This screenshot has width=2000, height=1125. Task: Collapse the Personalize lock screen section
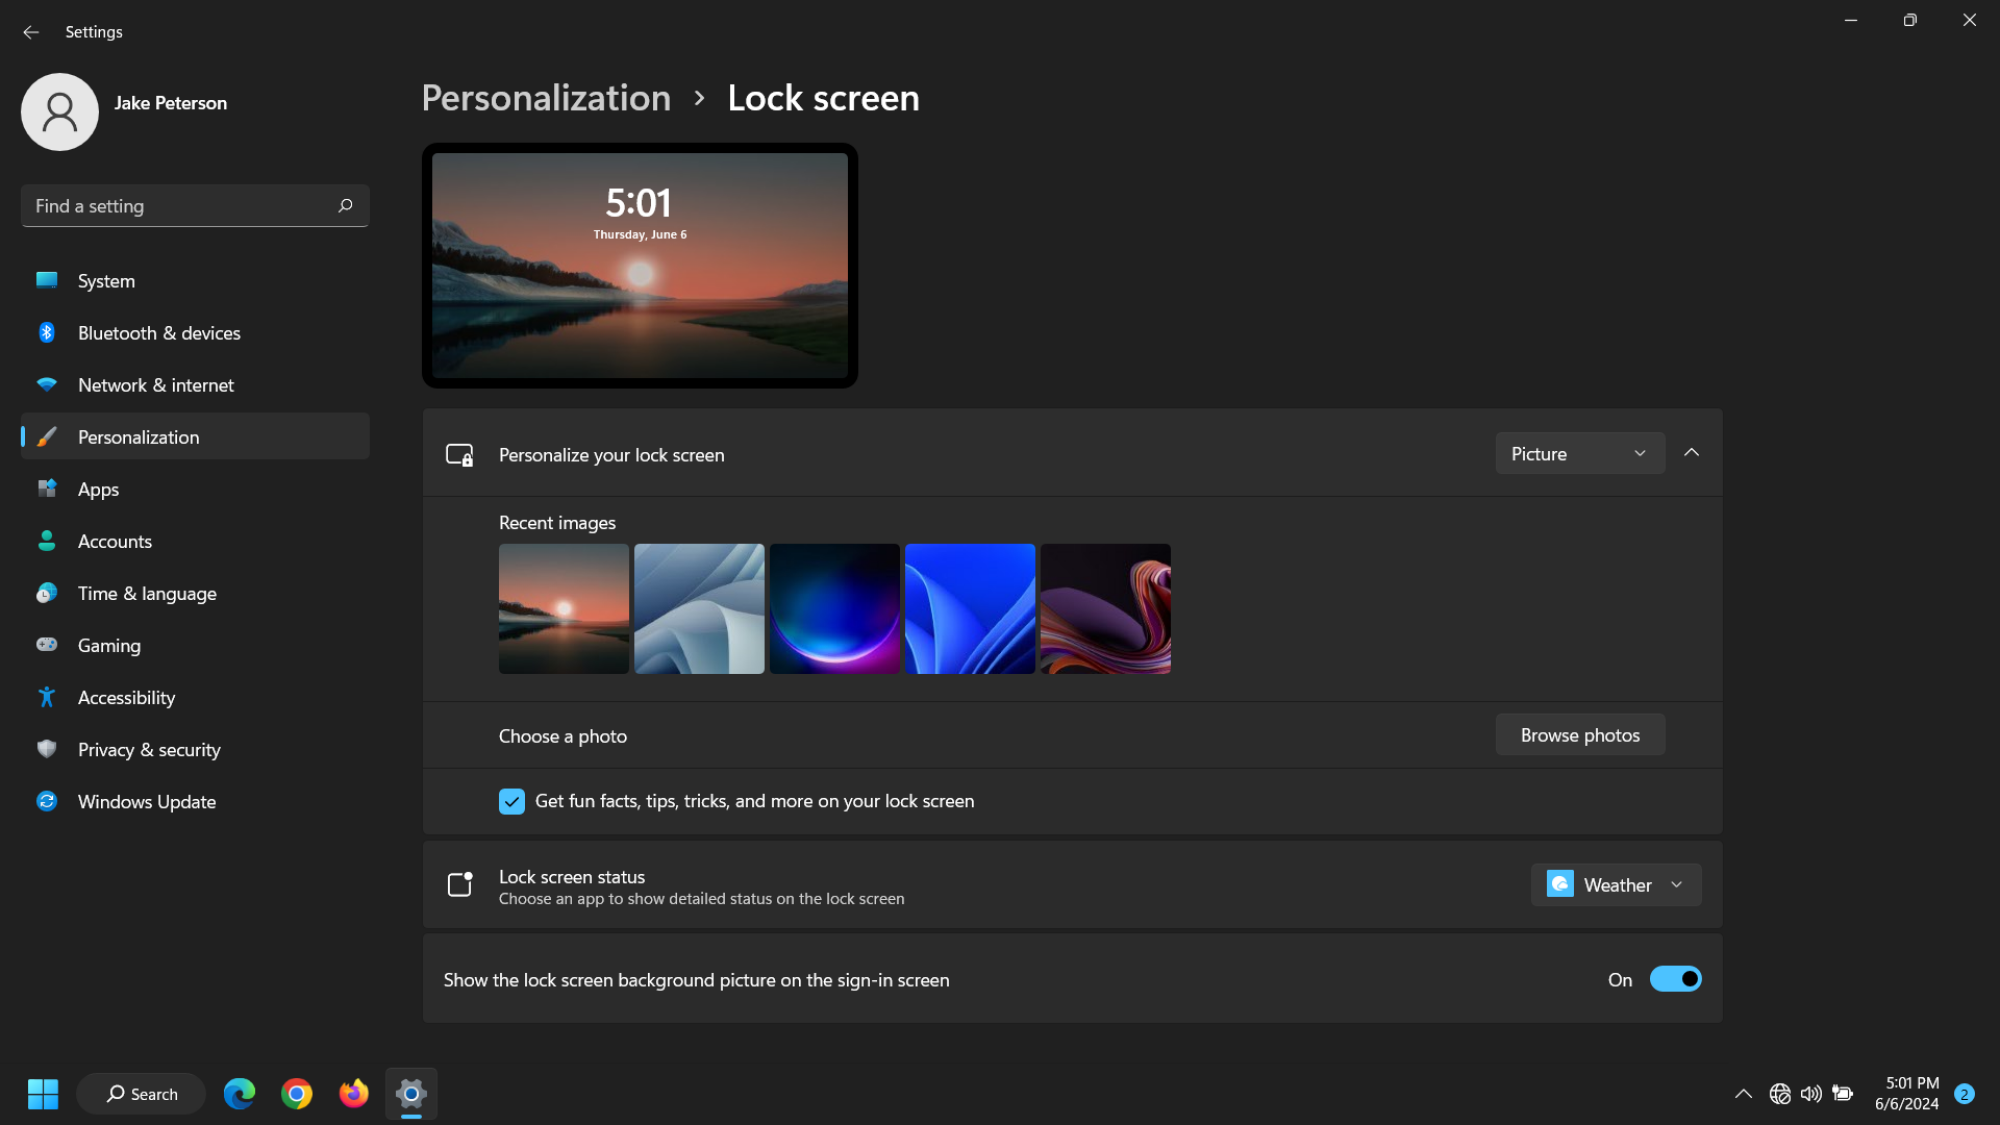1692,453
